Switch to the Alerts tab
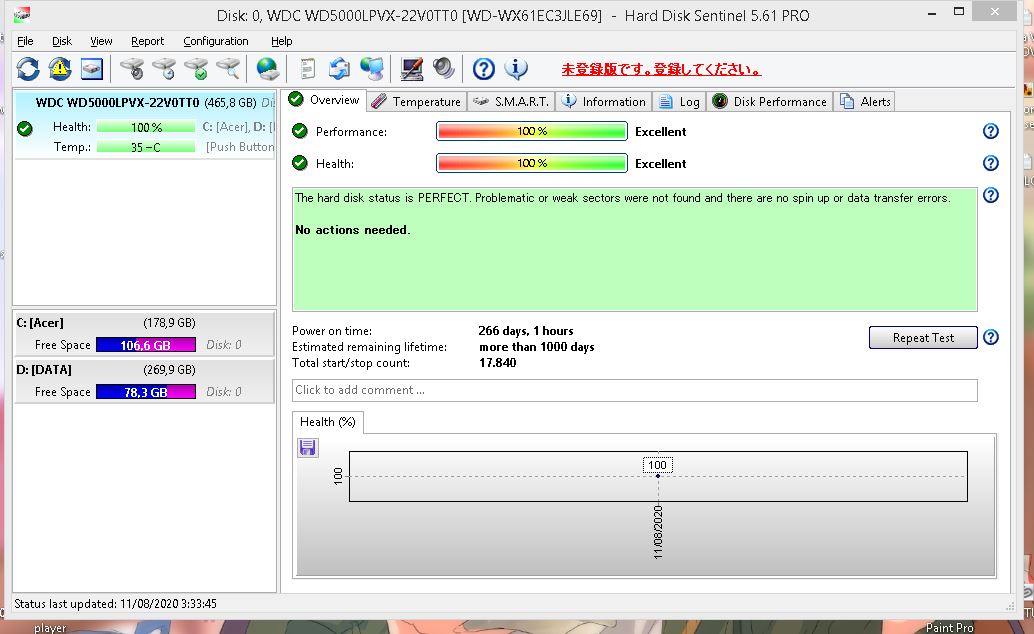The height and width of the screenshot is (634, 1034). point(866,102)
